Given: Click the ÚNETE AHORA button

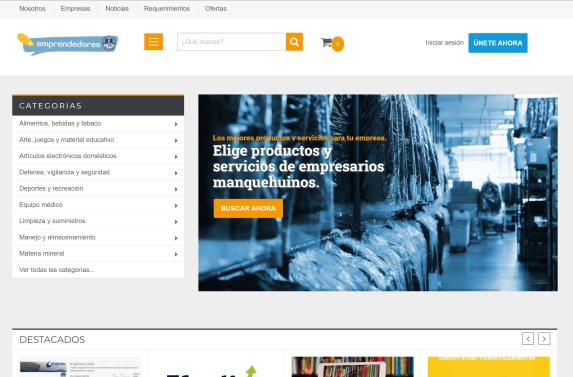Looking at the screenshot, I should pos(498,43).
